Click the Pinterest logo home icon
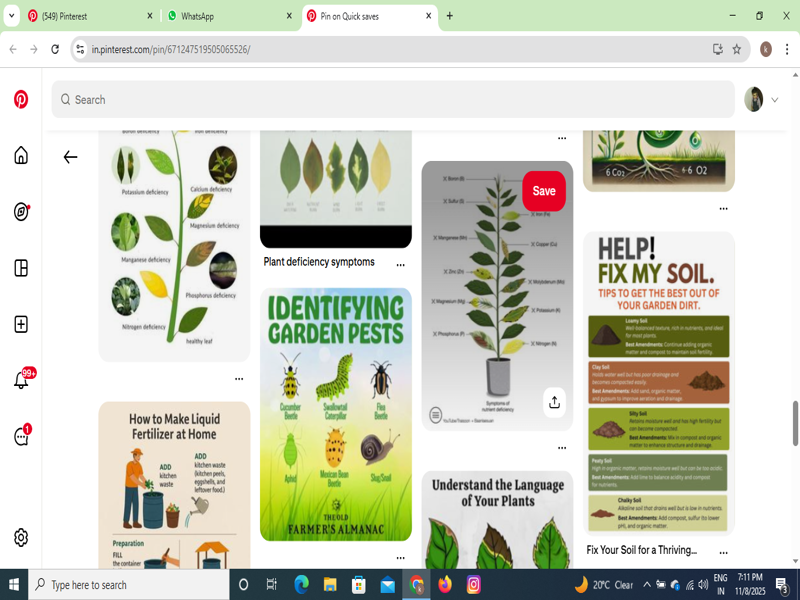This screenshot has height=600, width=800. coord(21,99)
